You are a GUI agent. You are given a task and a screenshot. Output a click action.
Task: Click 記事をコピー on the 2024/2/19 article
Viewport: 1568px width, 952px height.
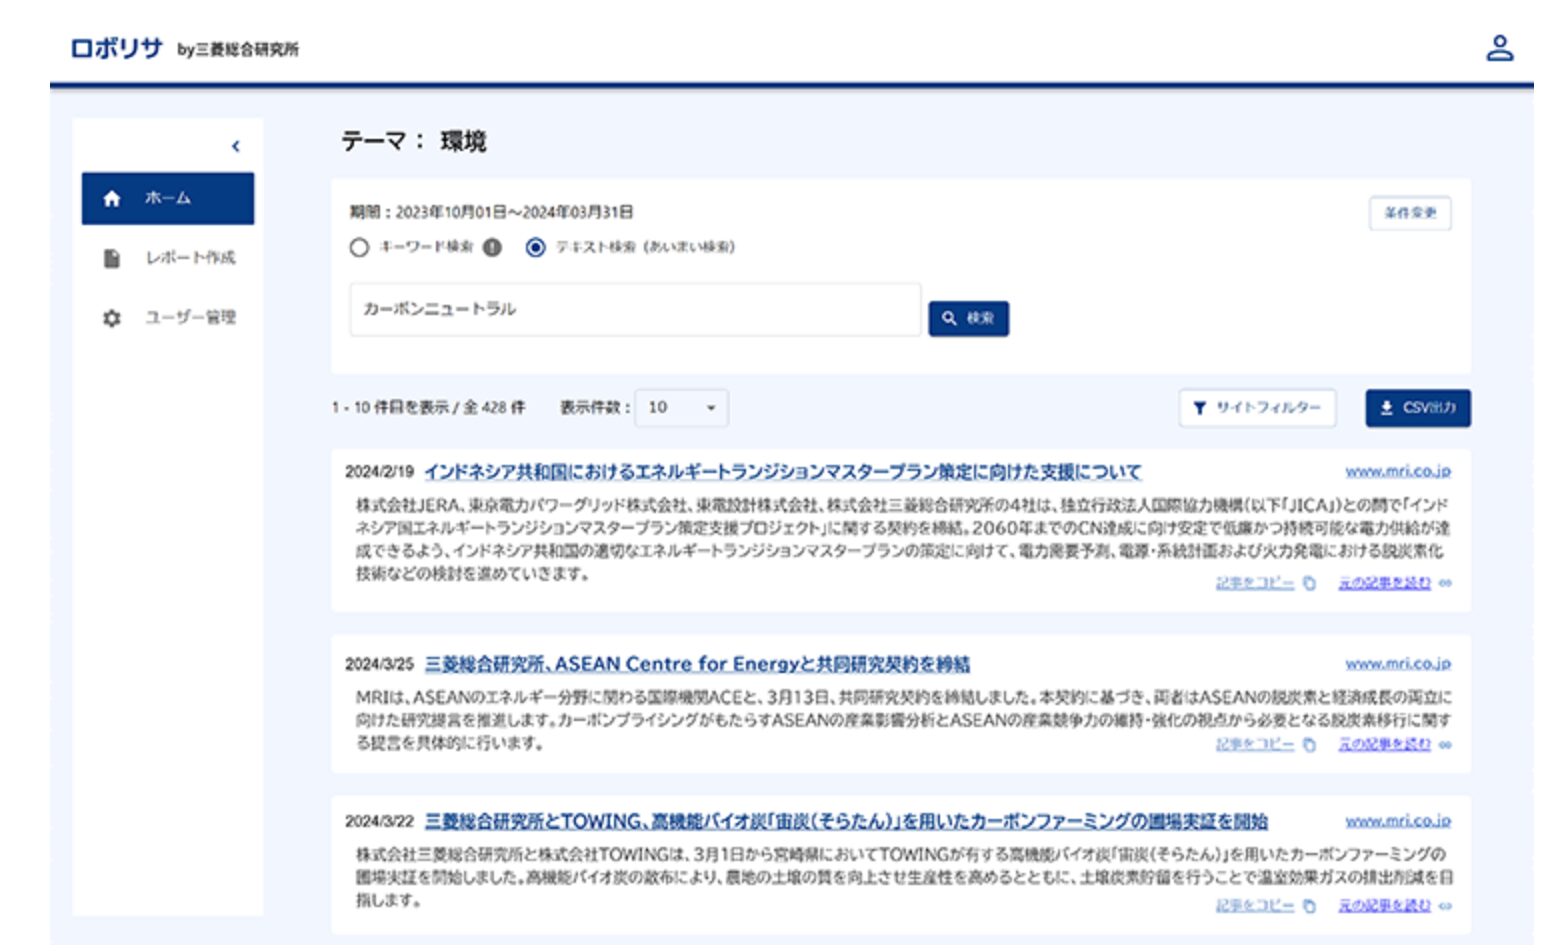[1255, 583]
